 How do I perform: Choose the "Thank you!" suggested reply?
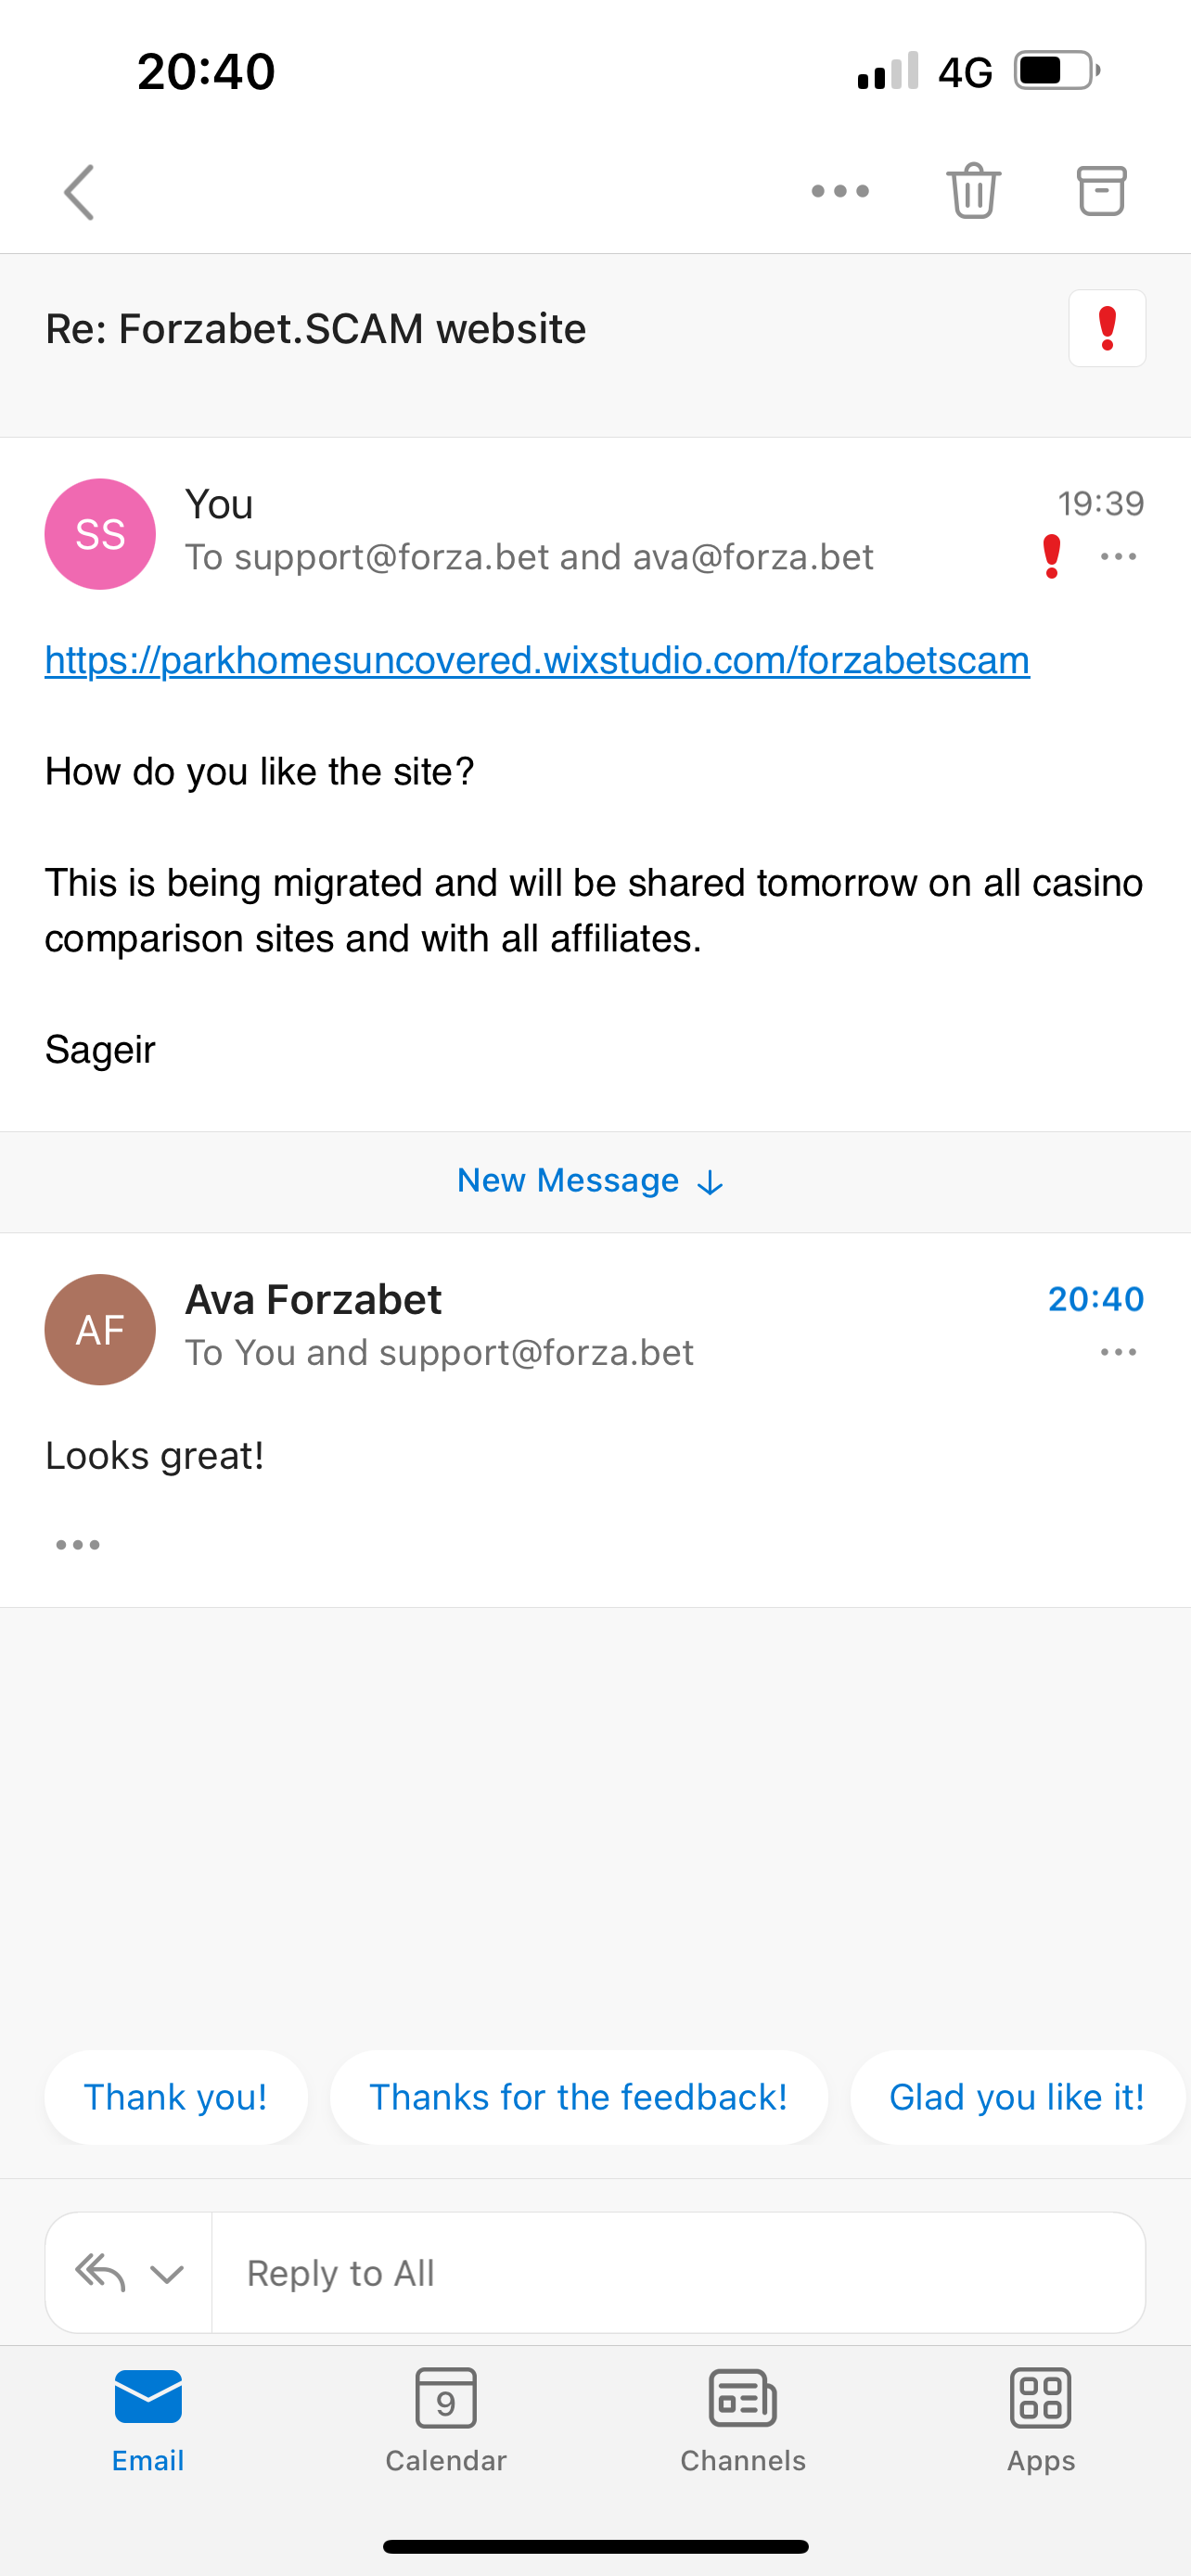tap(175, 2097)
